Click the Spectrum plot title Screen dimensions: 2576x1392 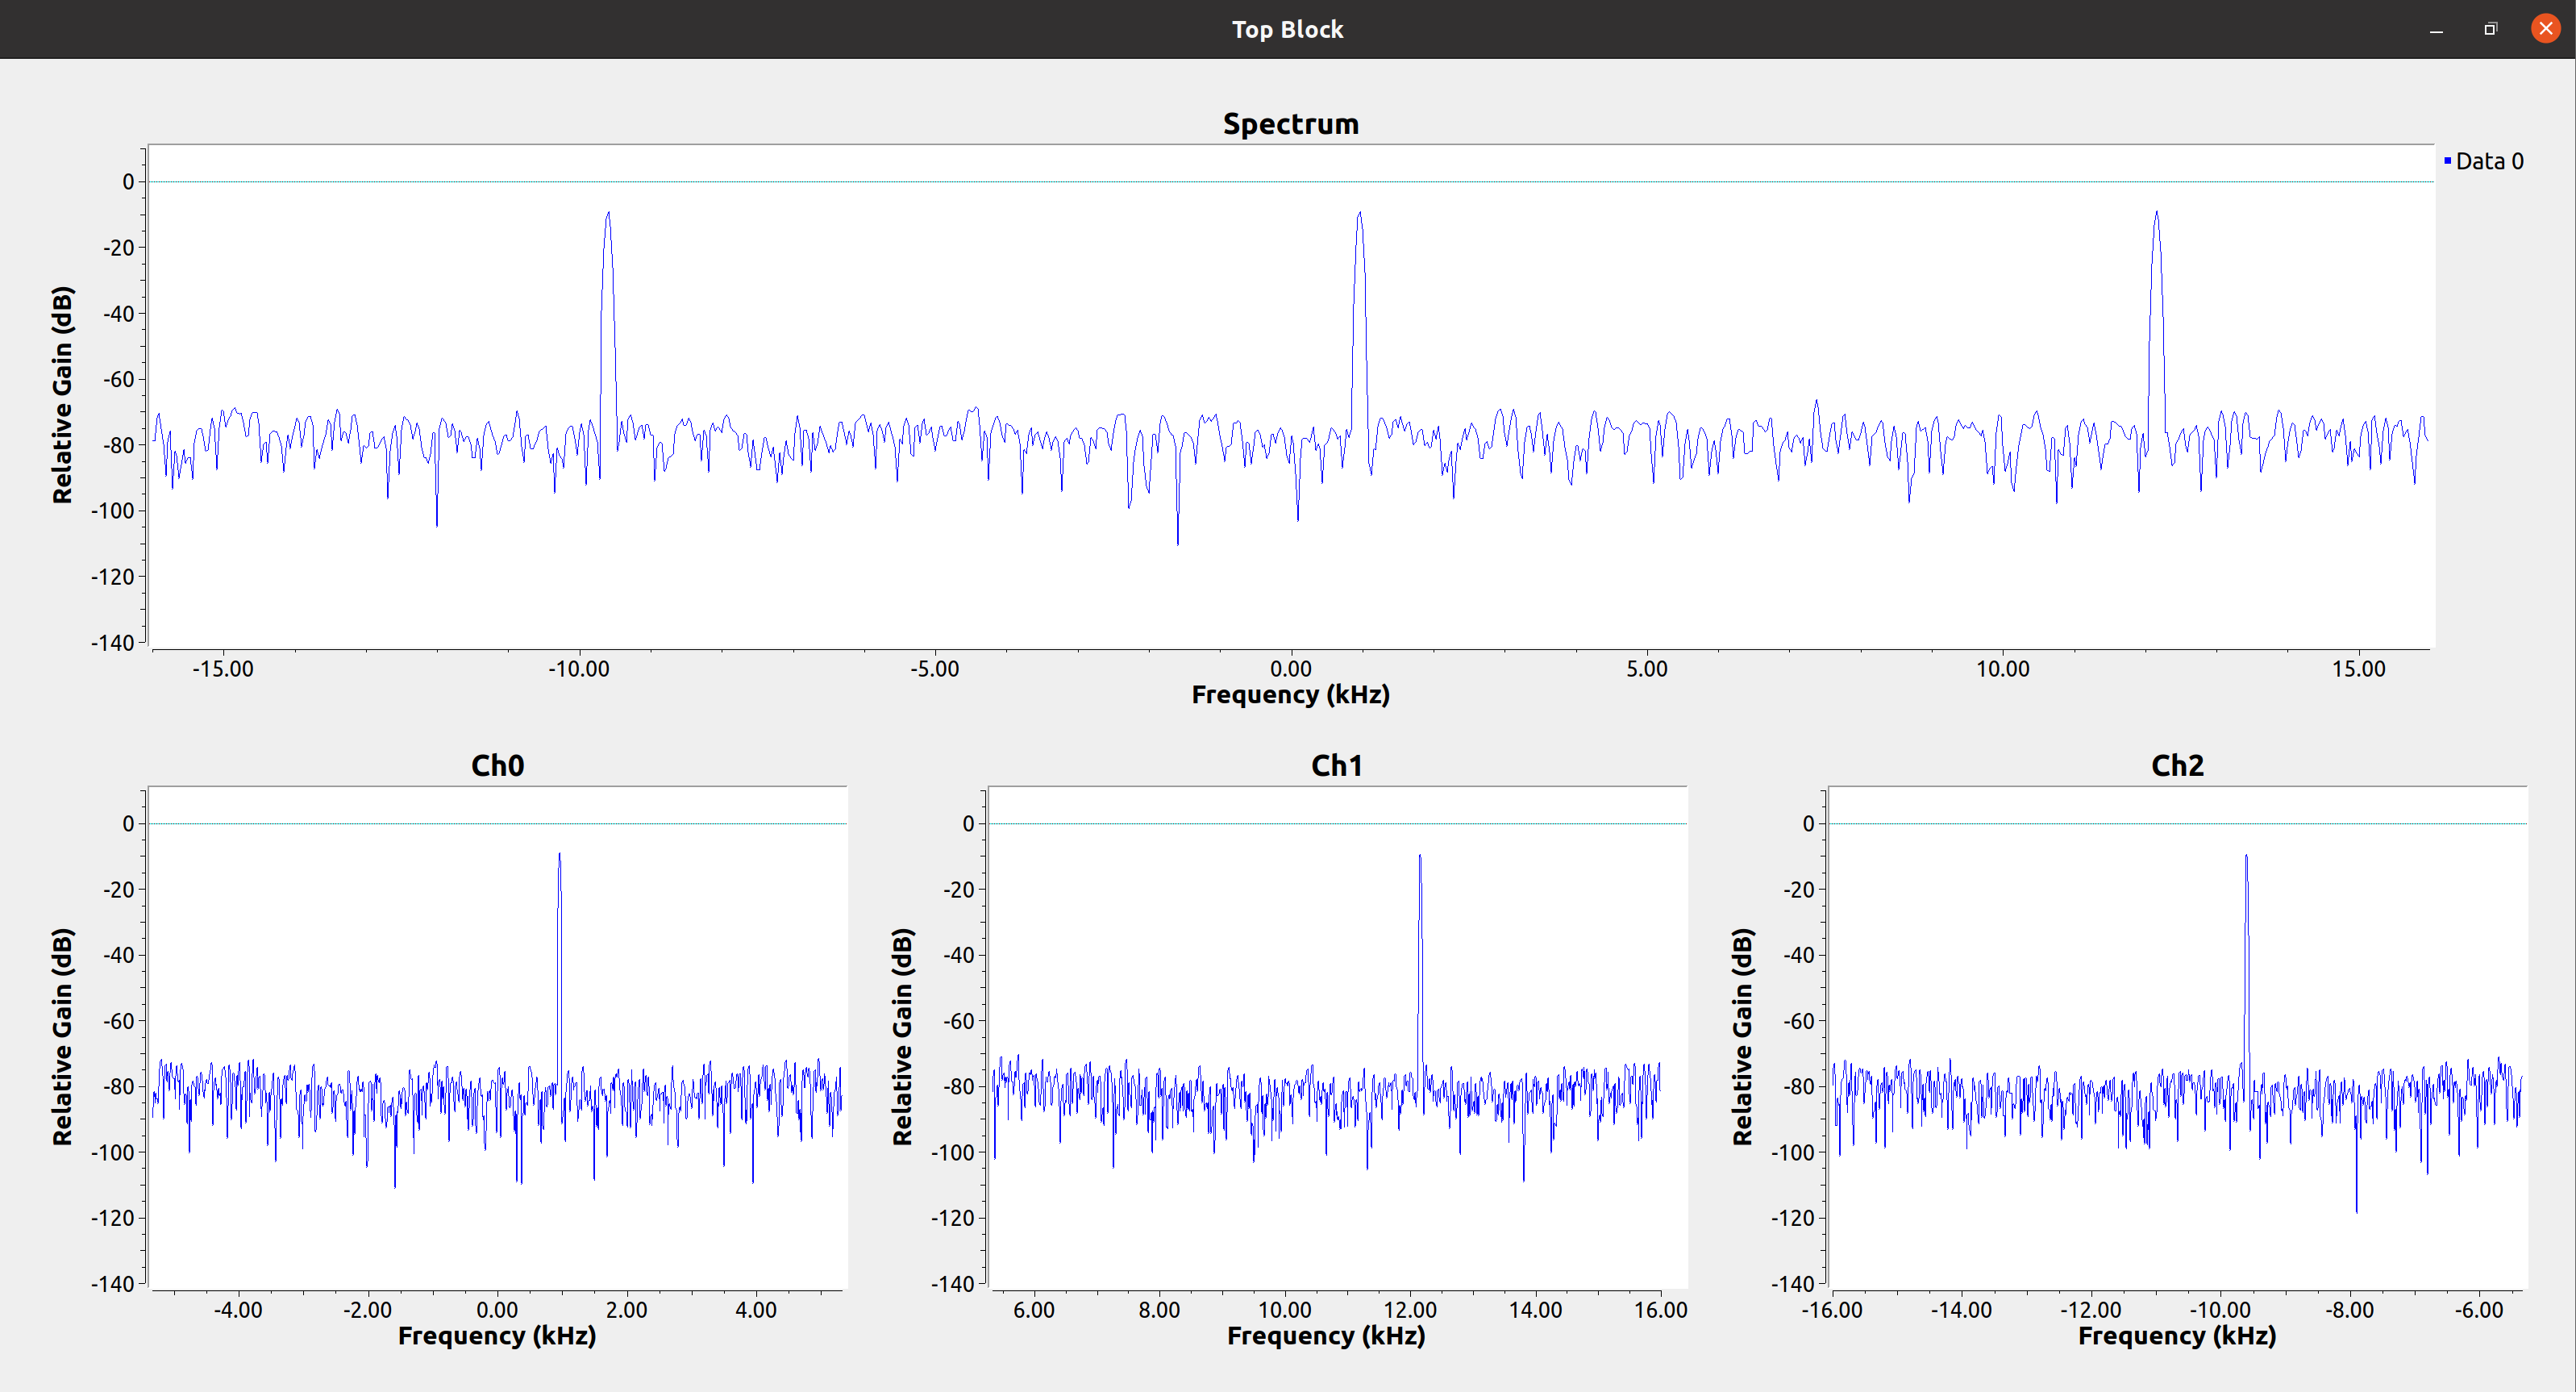[x=1290, y=123]
